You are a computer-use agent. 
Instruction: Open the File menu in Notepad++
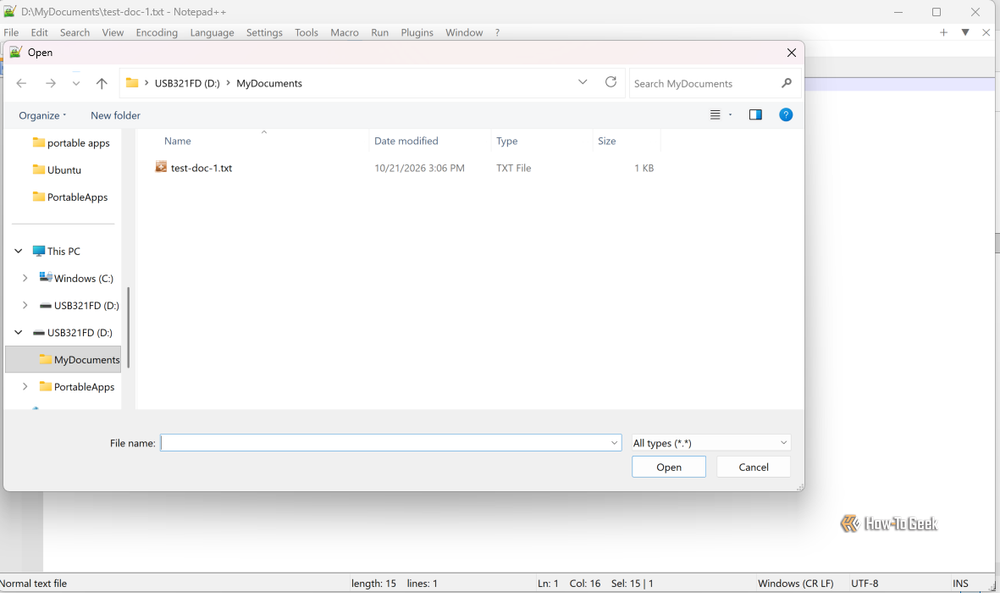pos(11,33)
